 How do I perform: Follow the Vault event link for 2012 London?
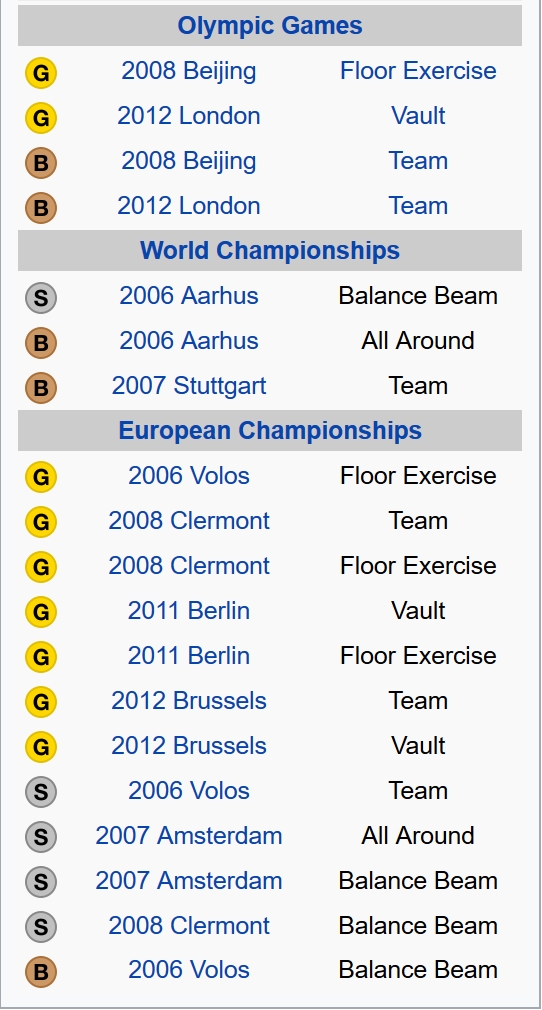pyautogui.click(x=418, y=116)
